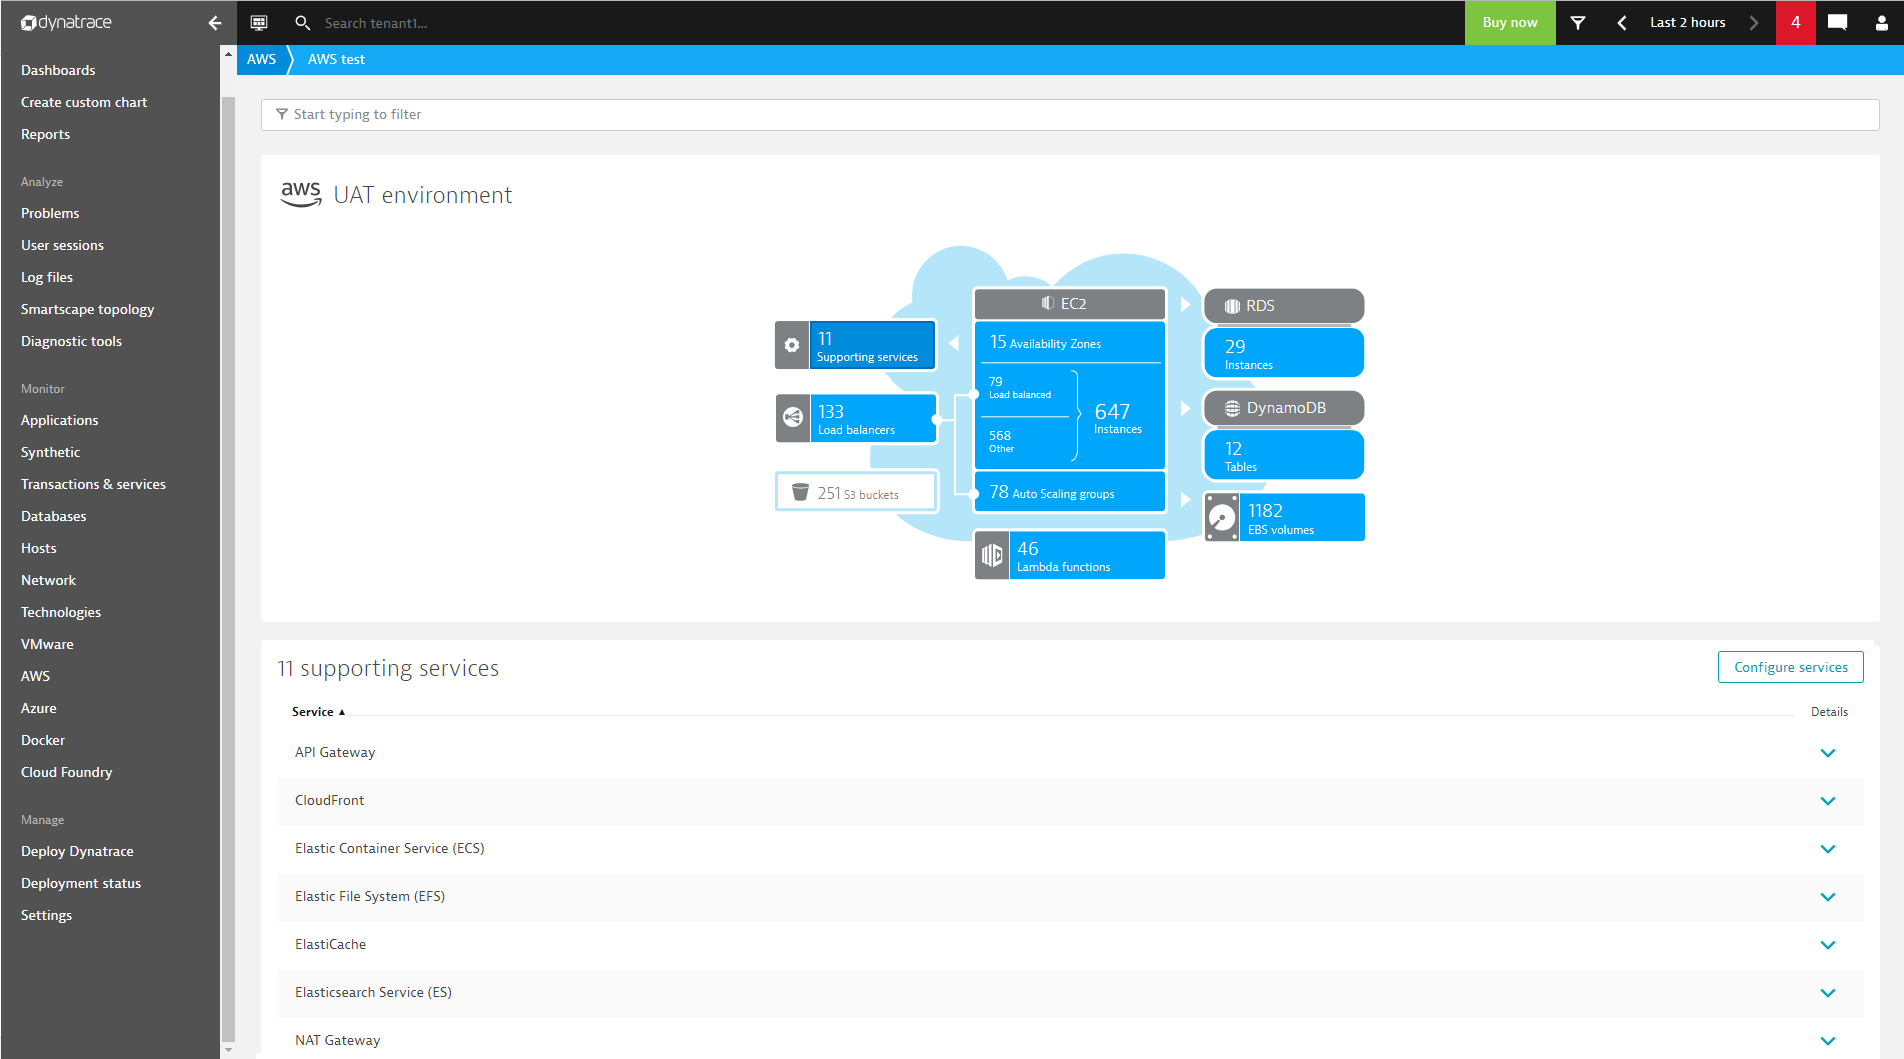Screen dimensions: 1904x1059
Task: Open the AWS item in the sidebar
Action: (x=35, y=676)
